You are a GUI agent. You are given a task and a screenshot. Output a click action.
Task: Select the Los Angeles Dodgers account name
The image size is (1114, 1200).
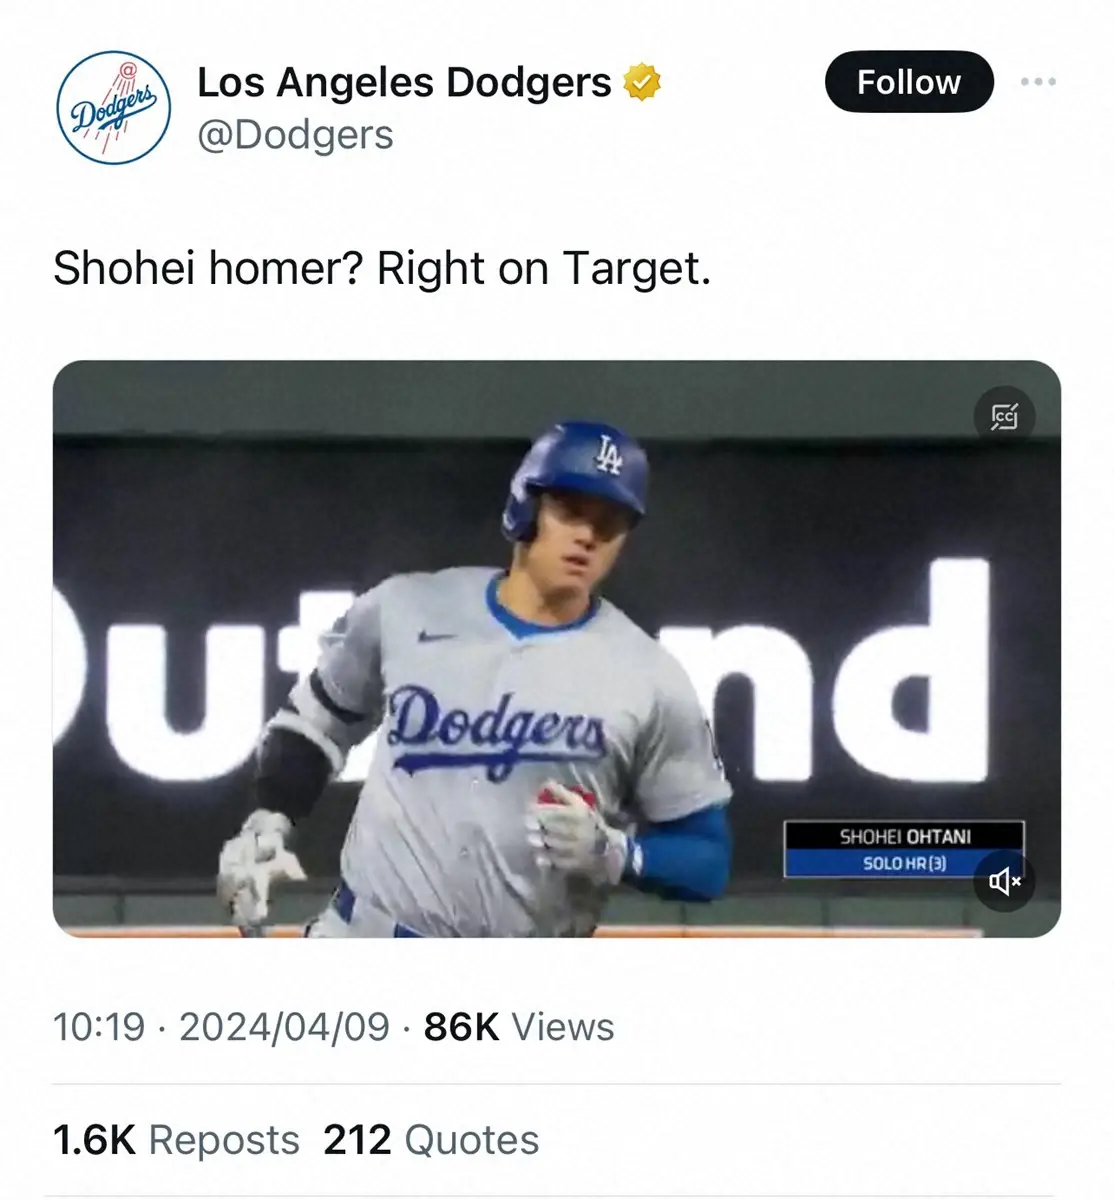point(406,82)
